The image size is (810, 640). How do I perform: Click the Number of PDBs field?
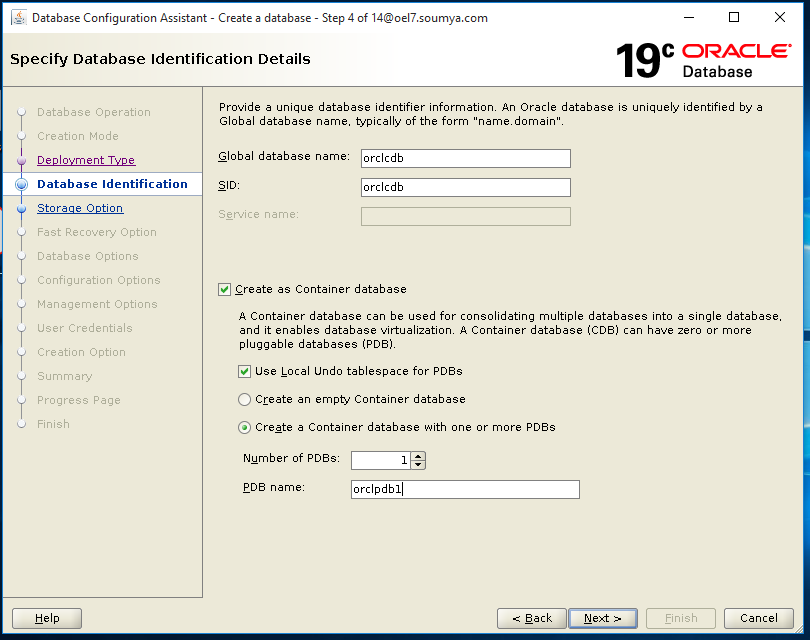point(381,460)
